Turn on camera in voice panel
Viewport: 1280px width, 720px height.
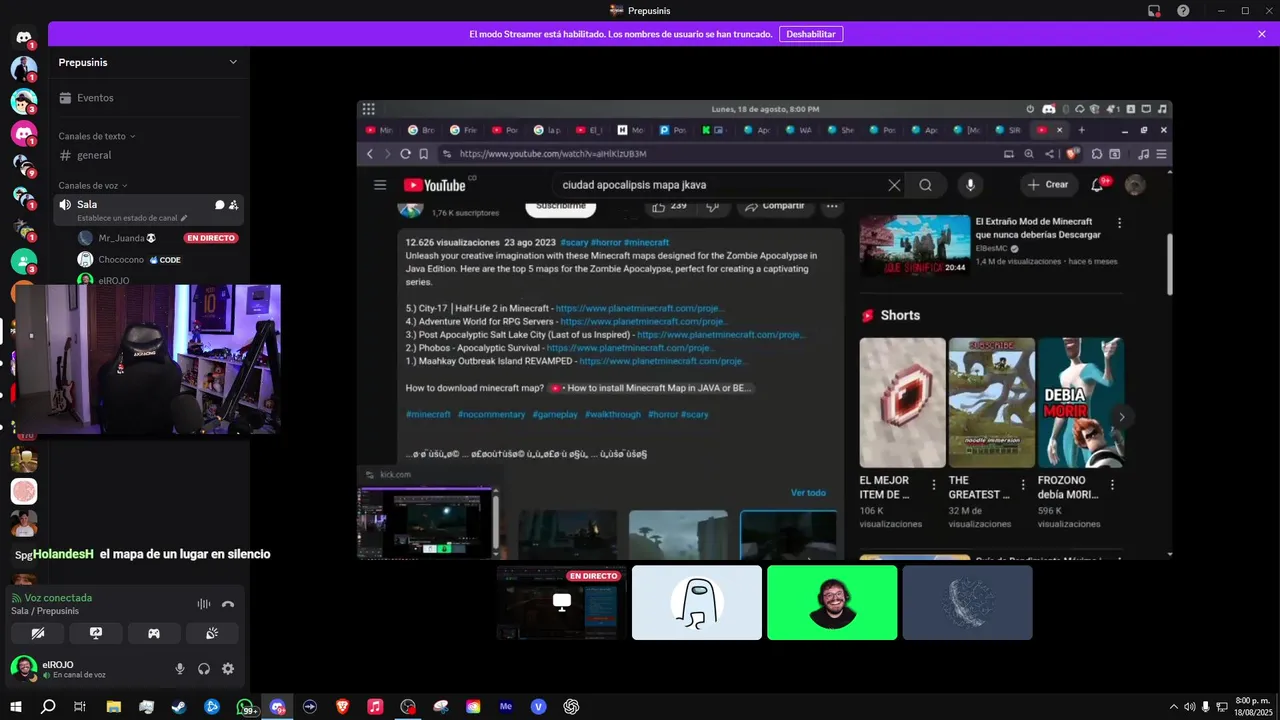click(x=38, y=633)
